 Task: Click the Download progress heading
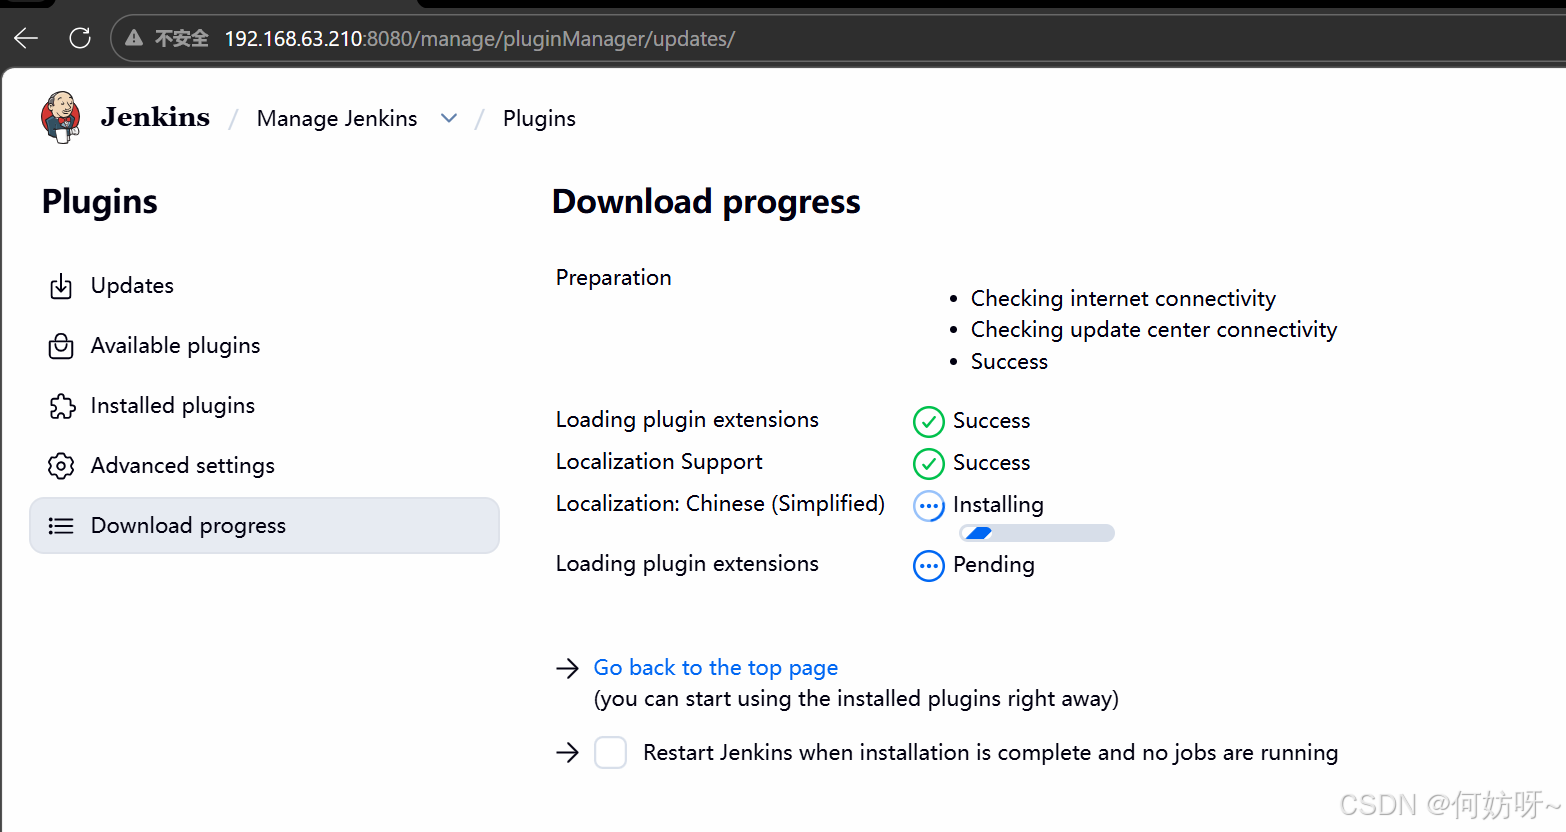coord(706,201)
